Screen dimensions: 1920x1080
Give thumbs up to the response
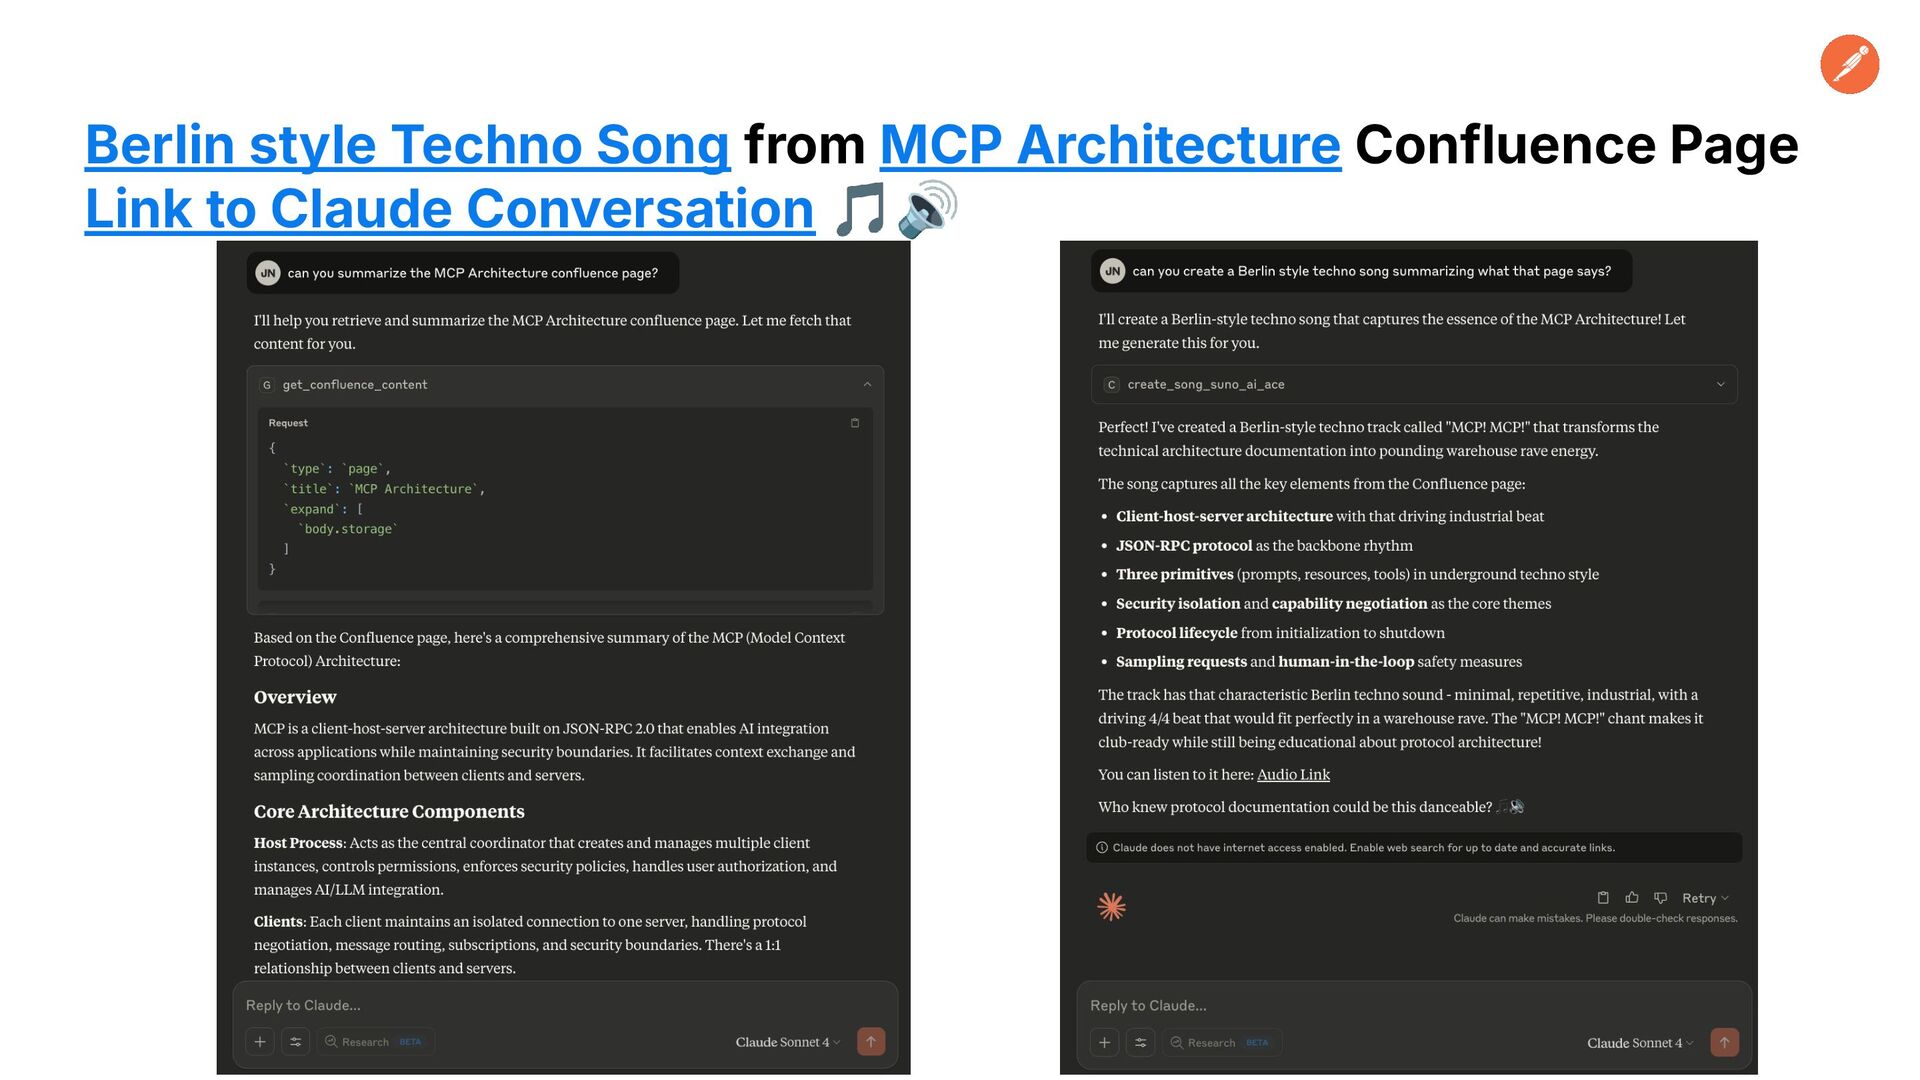[x=1632, y=898]
